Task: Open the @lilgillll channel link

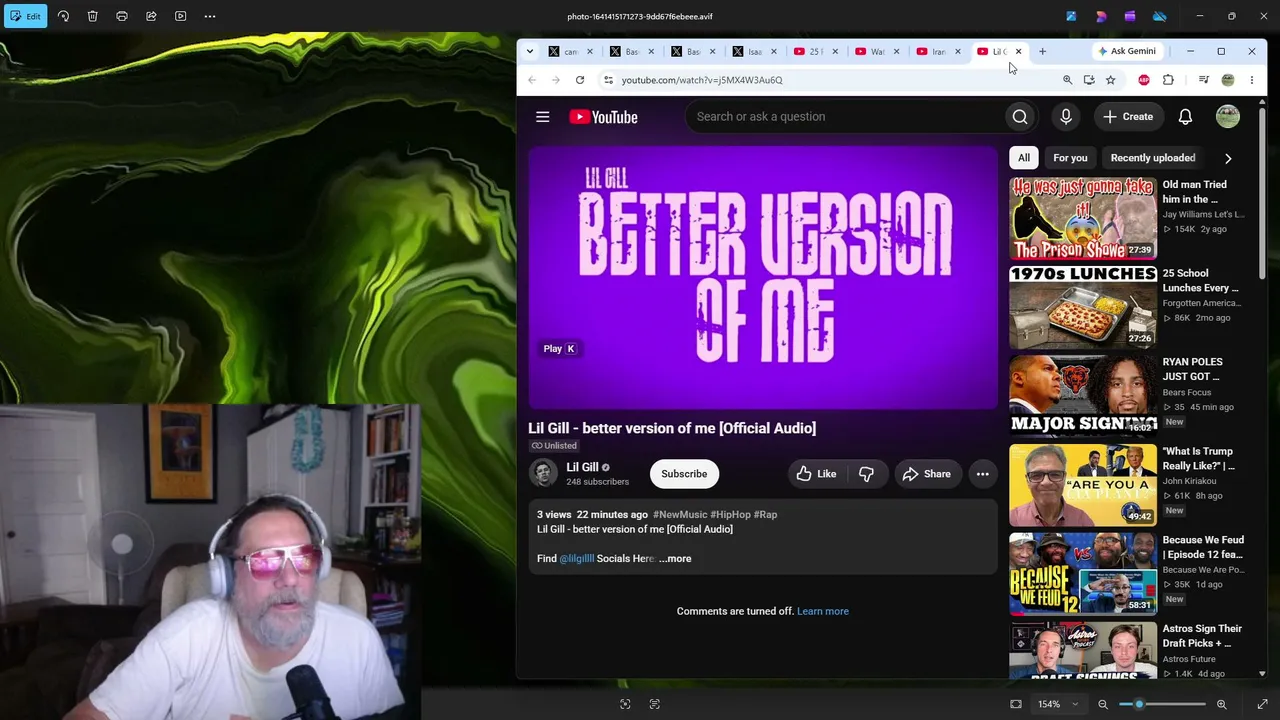Action: 577,559
